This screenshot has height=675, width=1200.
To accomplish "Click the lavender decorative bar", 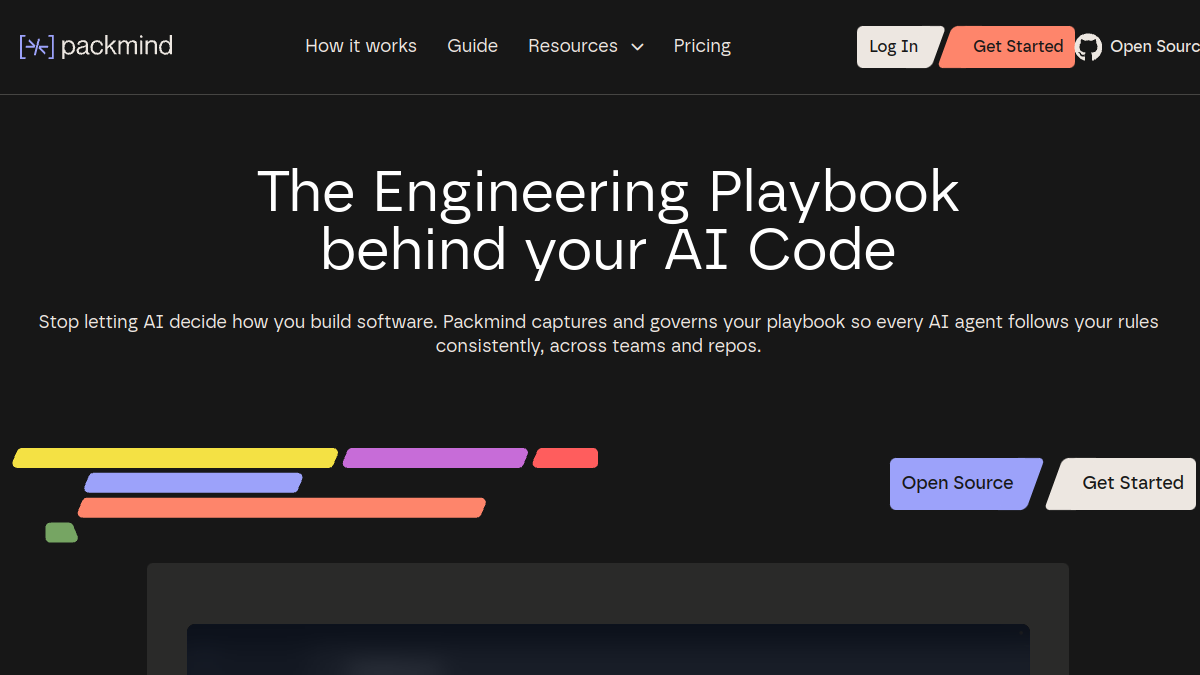I will 193,483.
